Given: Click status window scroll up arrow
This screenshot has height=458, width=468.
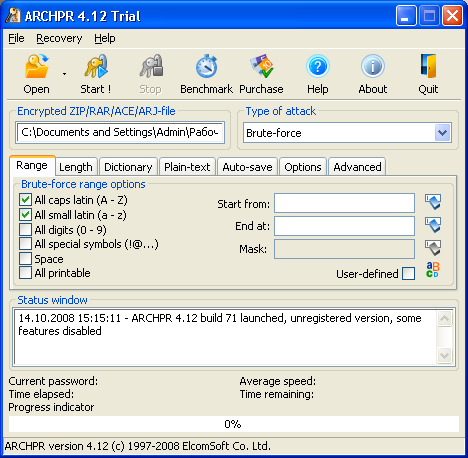Looking at the screenshot, I should point(444,319).
